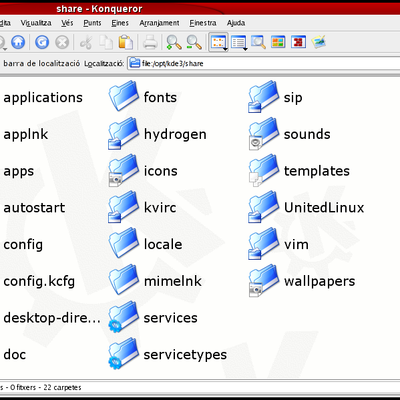The width and height of the screenshot is (400, 400).
Task: Select the mimelnk folder icon
Action: pyautogui.click(x=124, y=280)
